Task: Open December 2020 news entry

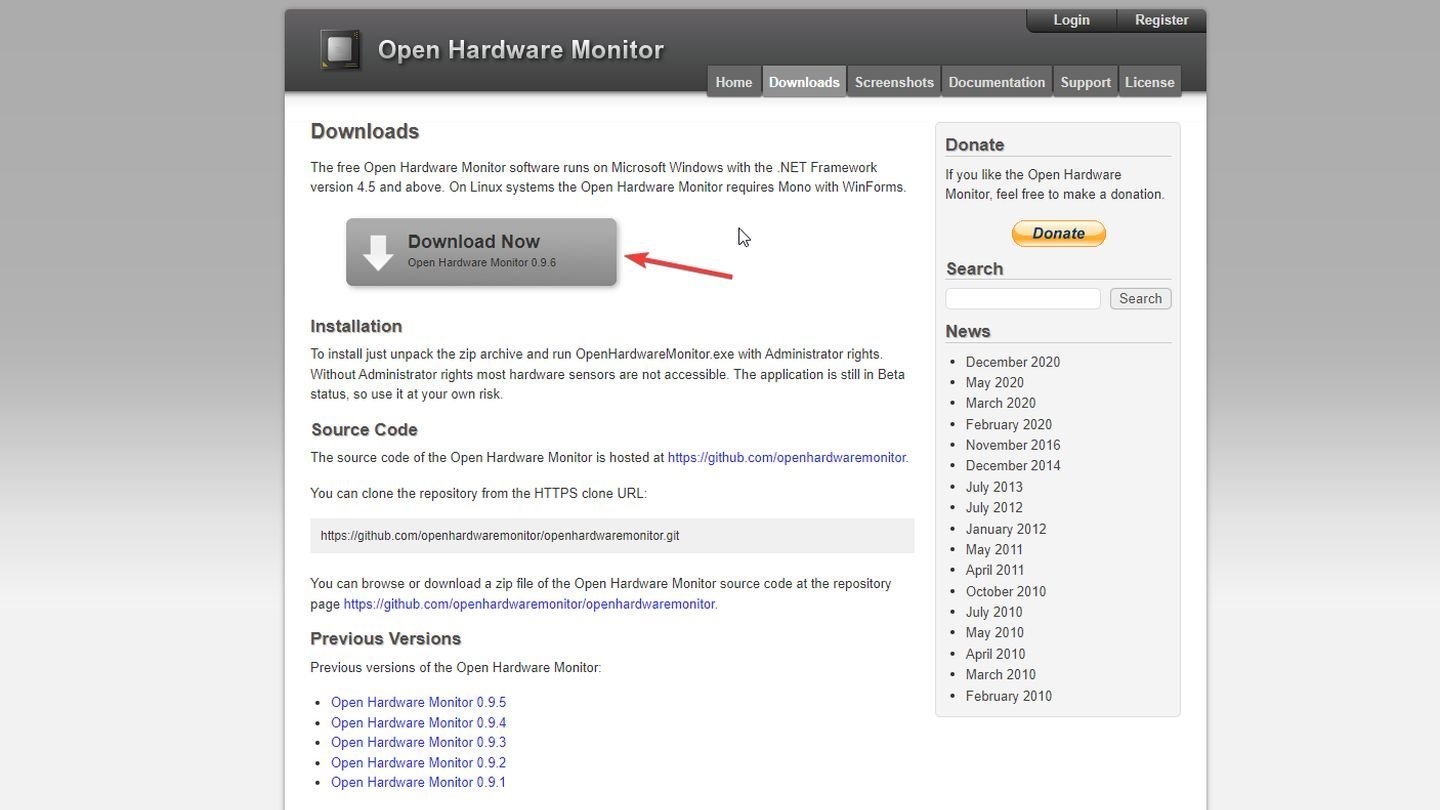Action: [1012, 362]
